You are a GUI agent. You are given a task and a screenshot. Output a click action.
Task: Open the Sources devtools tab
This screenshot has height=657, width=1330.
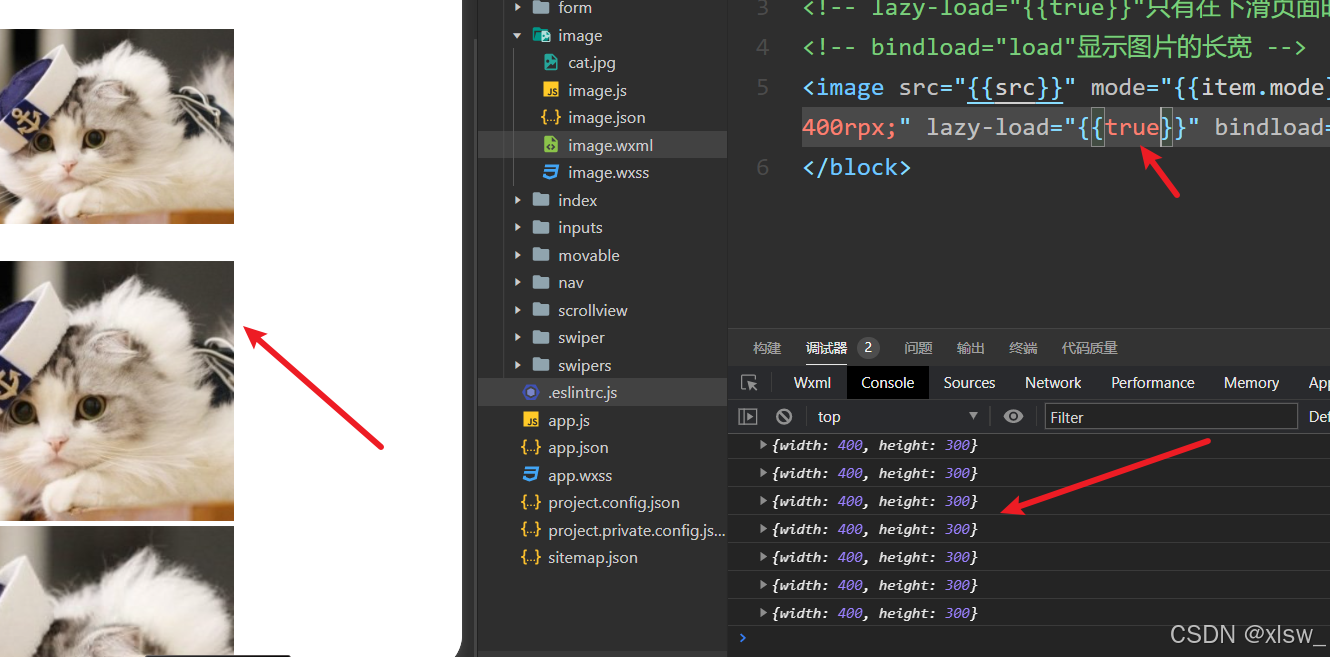pyautogui.click(x=969, y=383)
